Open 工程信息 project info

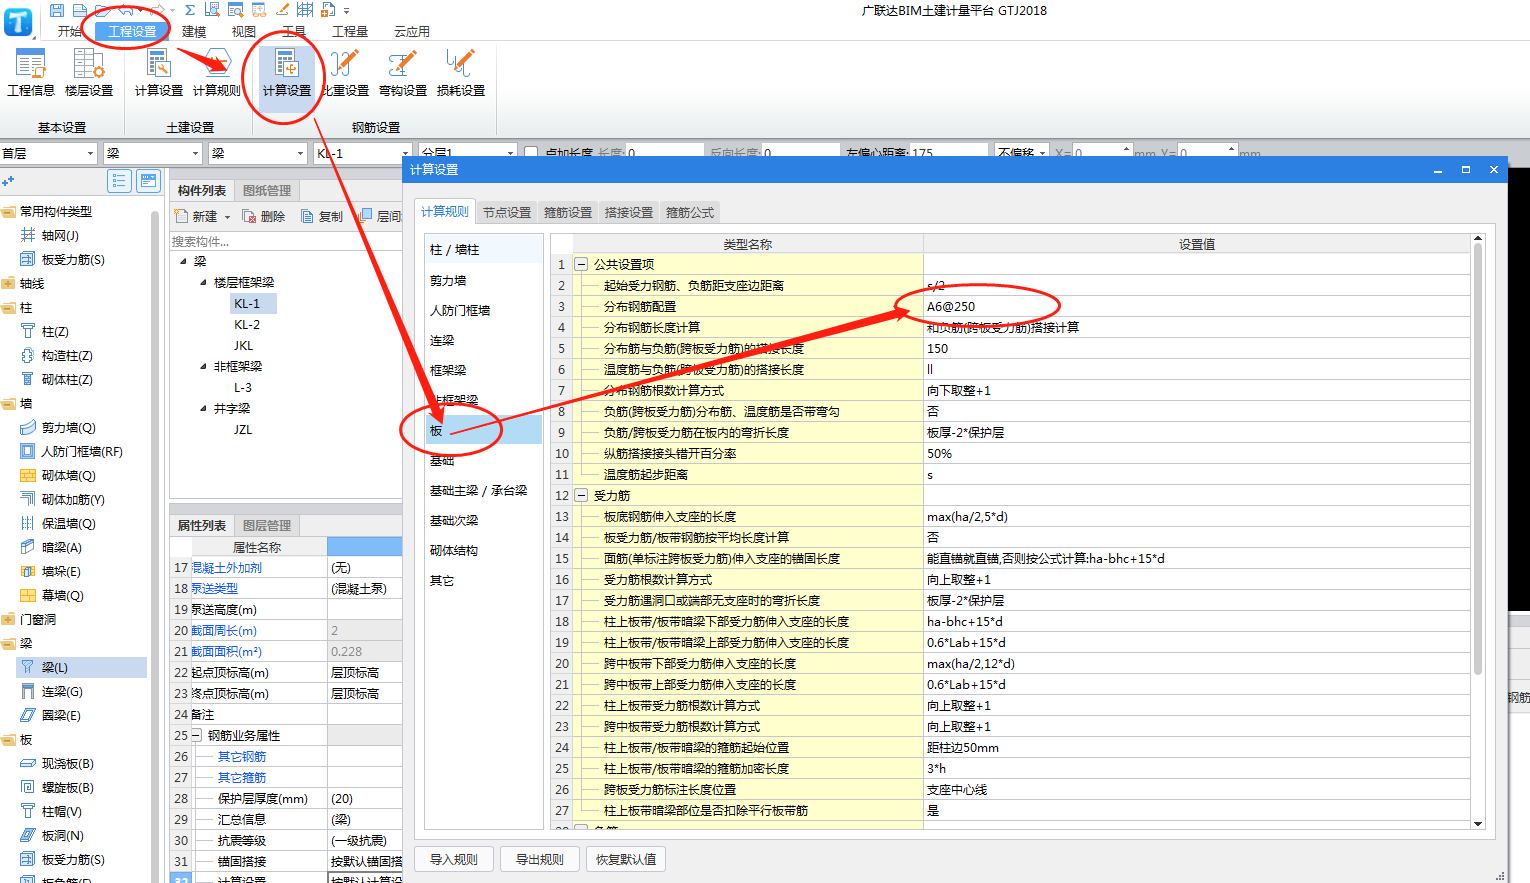coord(31,73)
